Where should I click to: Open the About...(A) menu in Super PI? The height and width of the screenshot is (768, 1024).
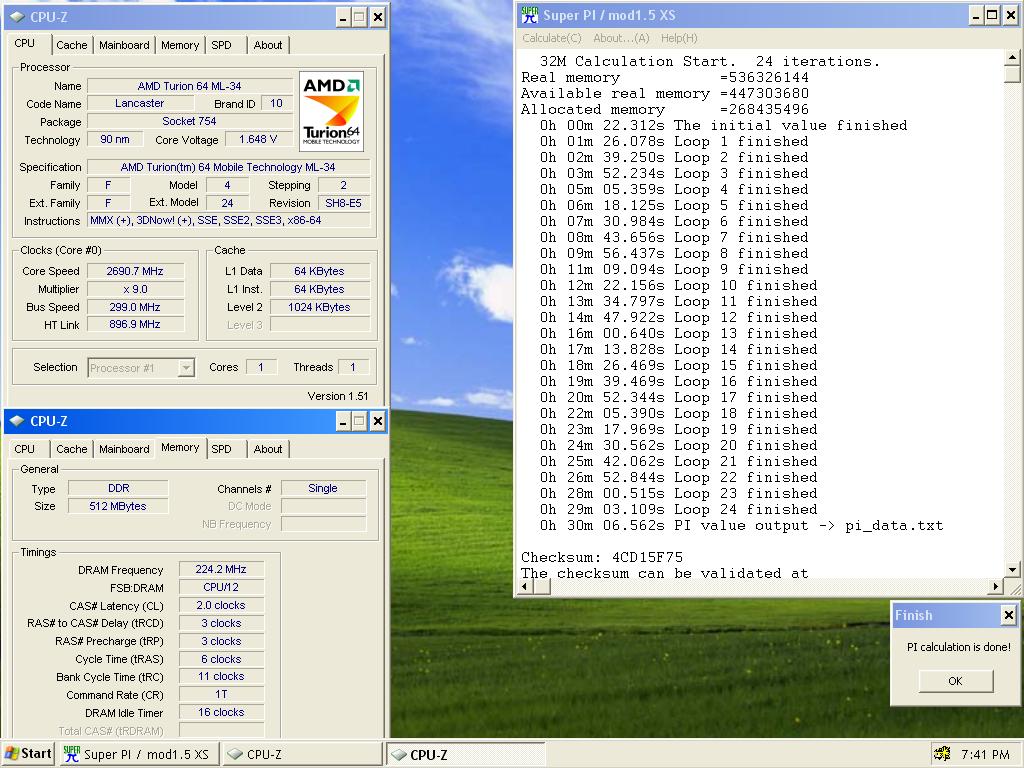point(621,38)
